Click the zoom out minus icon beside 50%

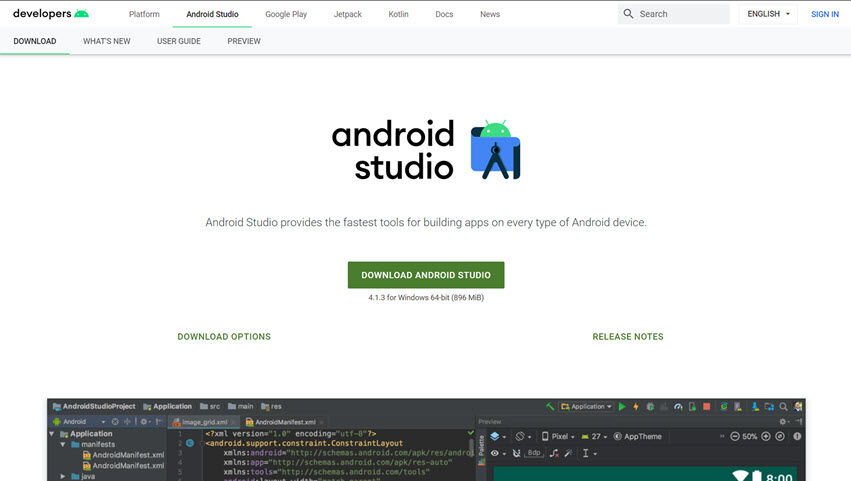click(734, 436)
